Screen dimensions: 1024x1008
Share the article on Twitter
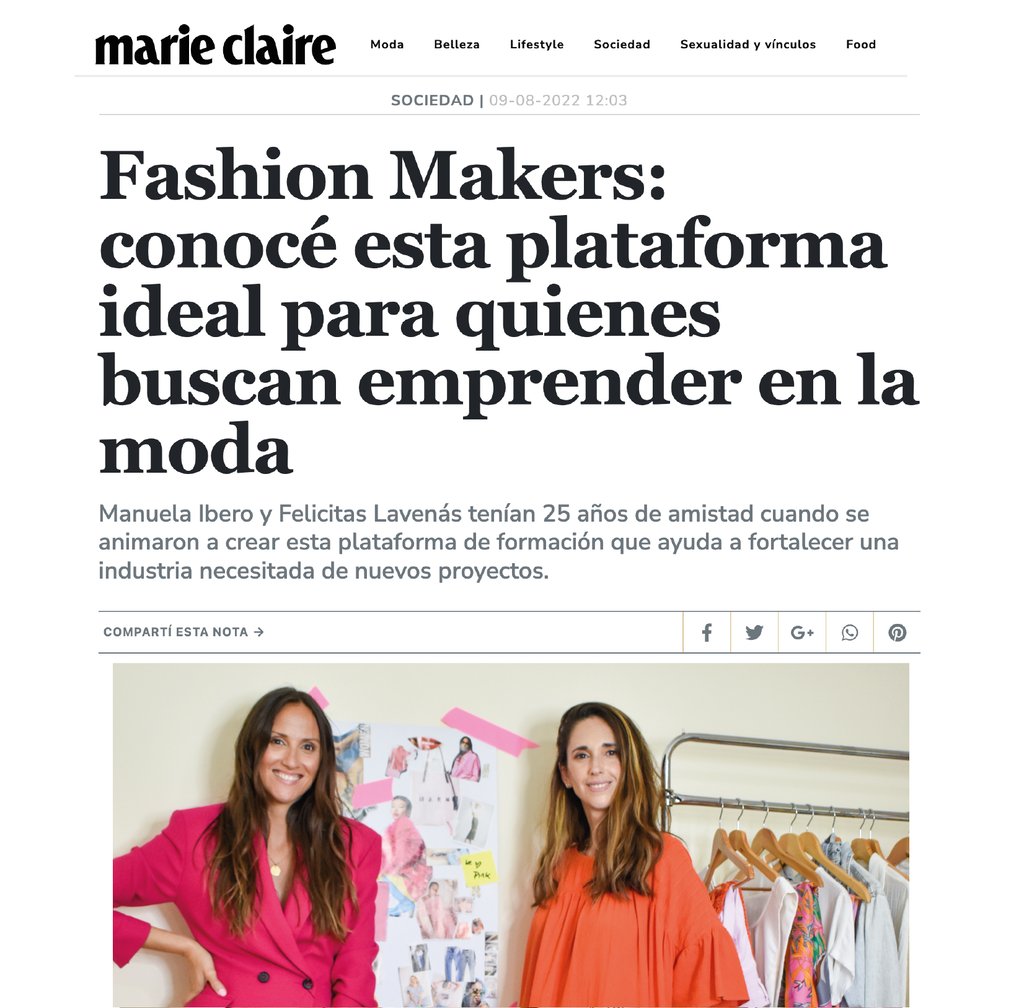754,632
